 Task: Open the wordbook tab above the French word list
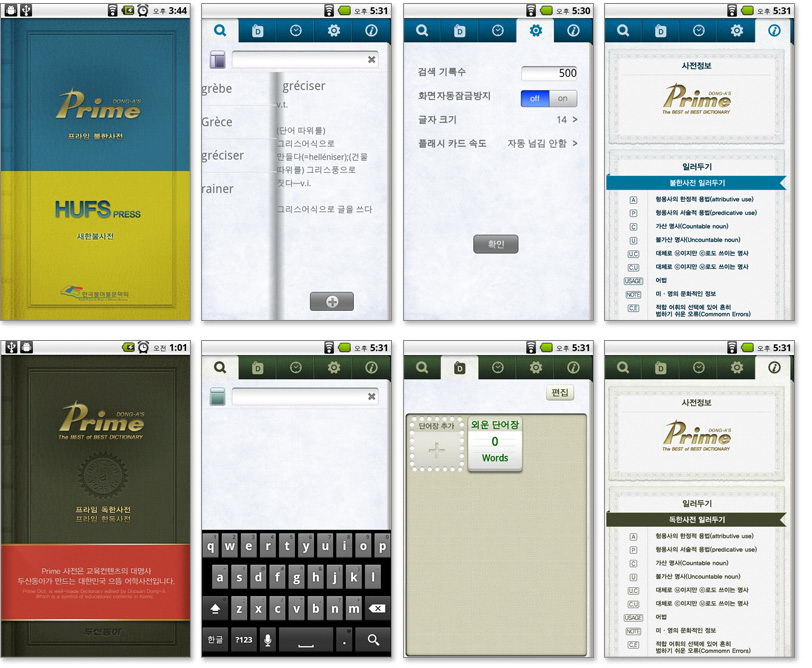click(257, 31)
